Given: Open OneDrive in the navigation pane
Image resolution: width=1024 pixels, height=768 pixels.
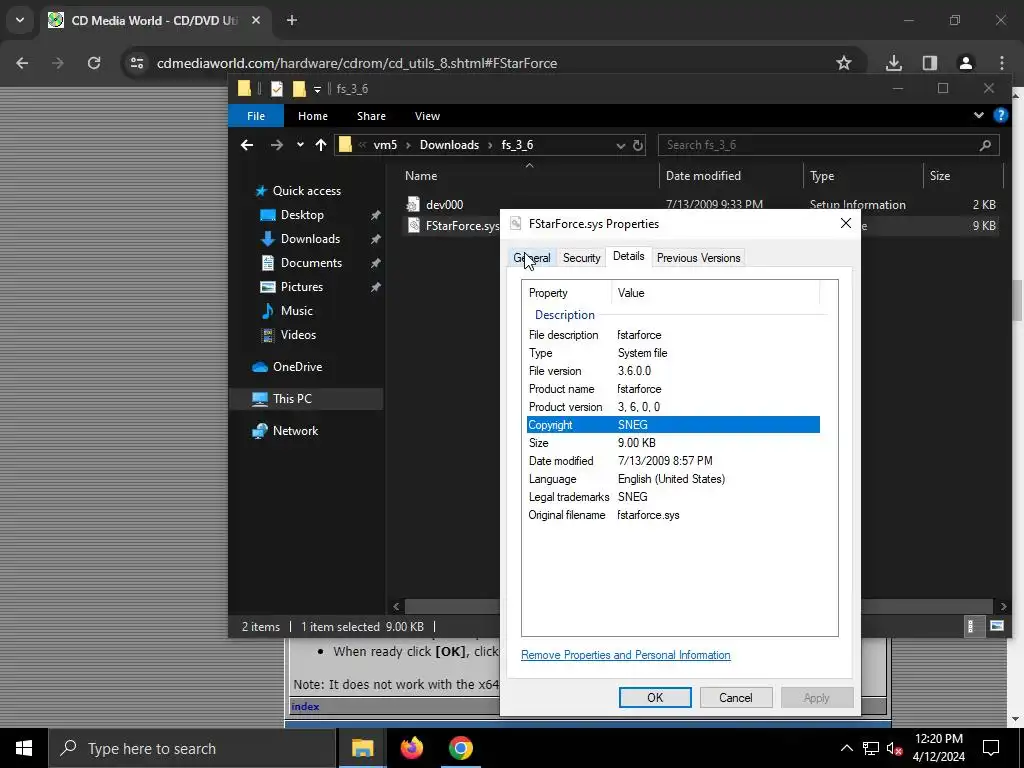Looking at the screenshot, I should click(x=297, y=366).
